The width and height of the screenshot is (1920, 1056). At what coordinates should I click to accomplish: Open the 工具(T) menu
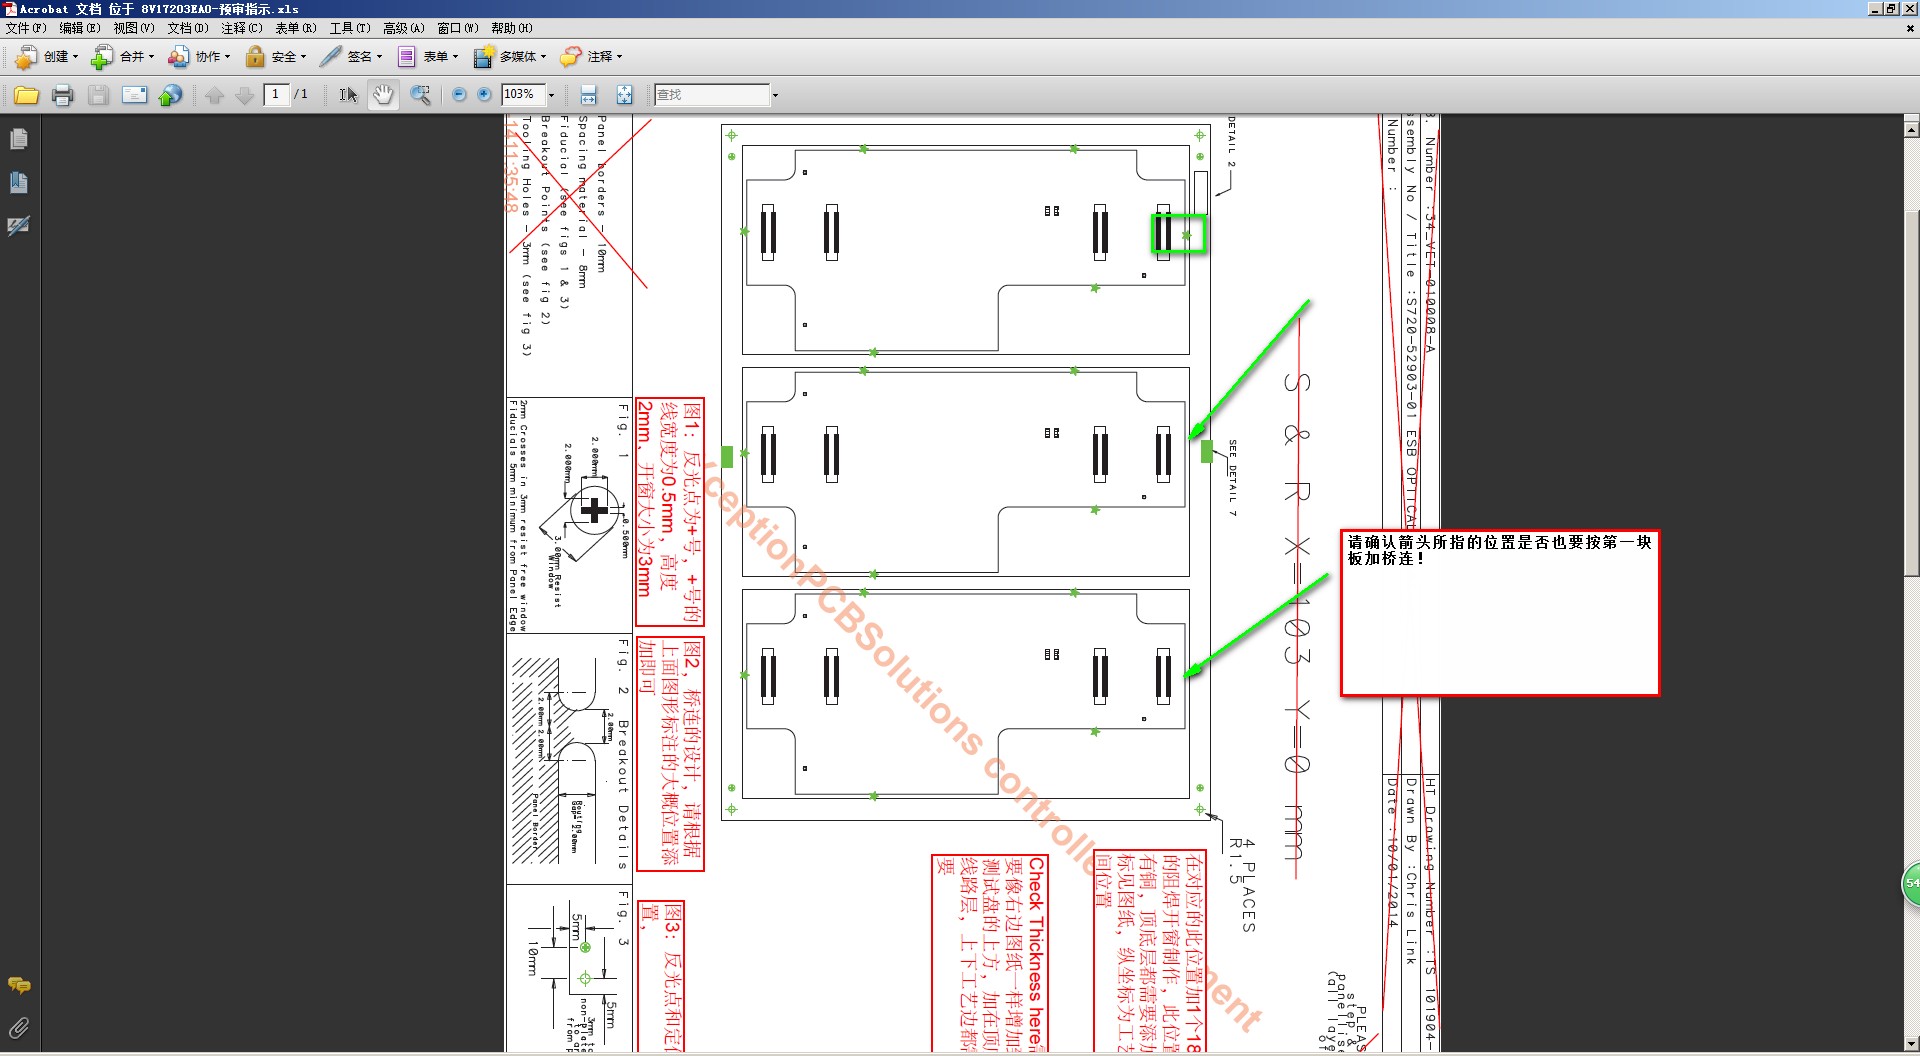point(350,28)
